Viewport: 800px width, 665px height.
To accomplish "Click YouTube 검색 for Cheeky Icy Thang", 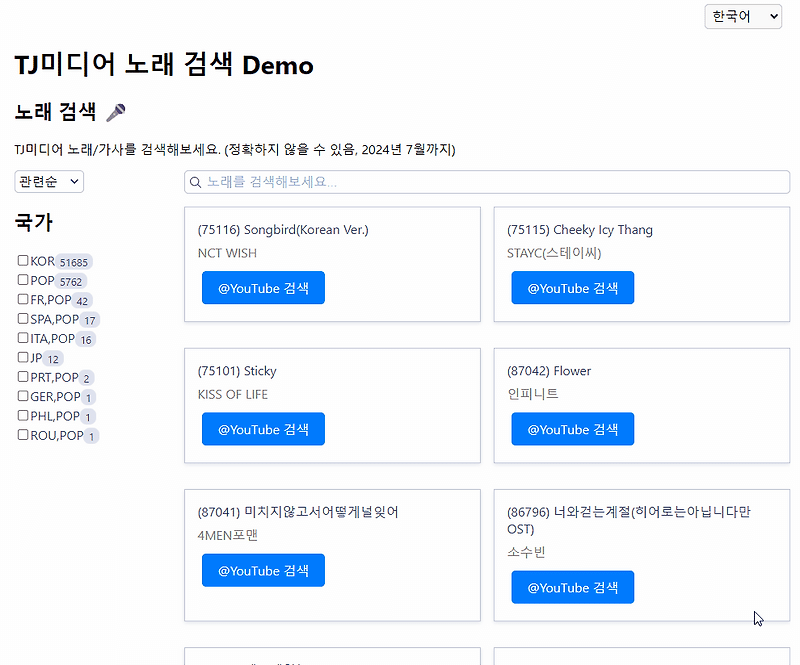I will coord(572,287).
